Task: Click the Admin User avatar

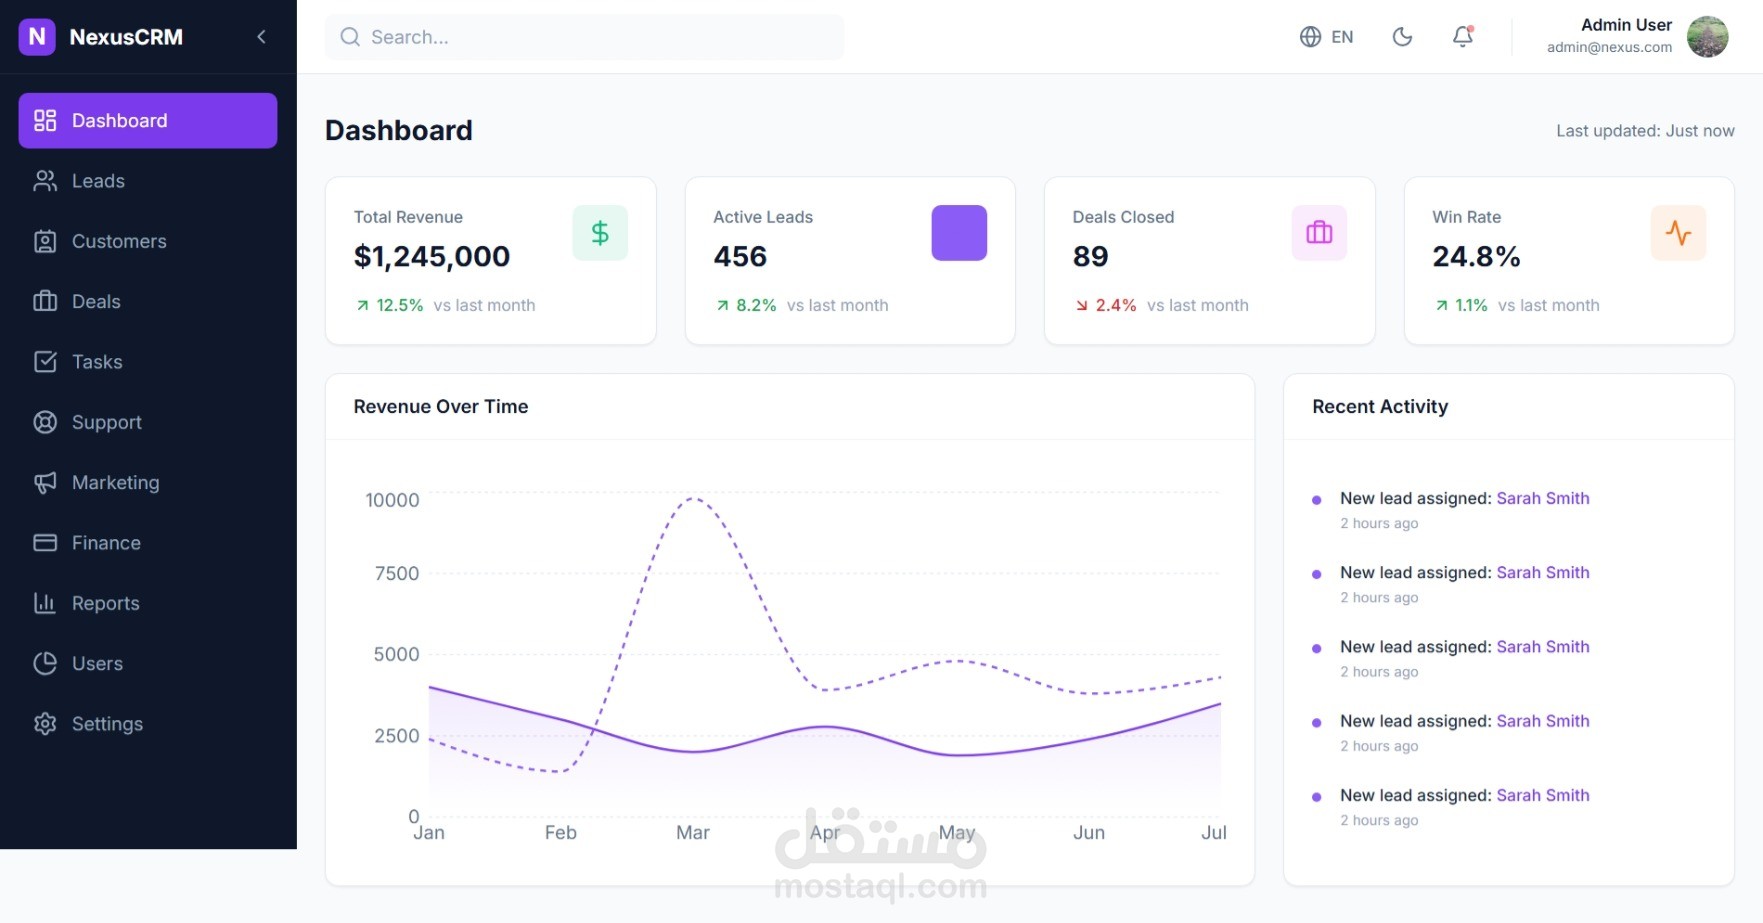Action: pyautogui.click(x=1708, y=37)
